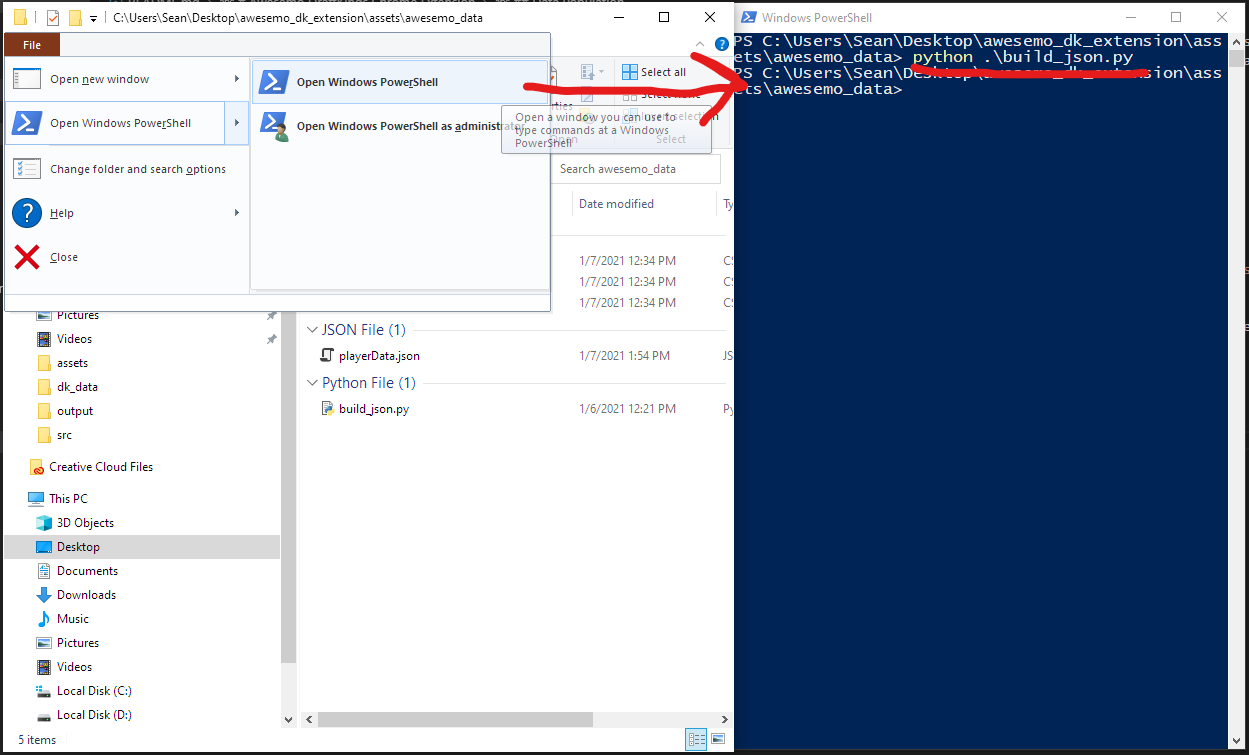Click the administrator PowerShell icon in the submenu

tap(273, 126)
